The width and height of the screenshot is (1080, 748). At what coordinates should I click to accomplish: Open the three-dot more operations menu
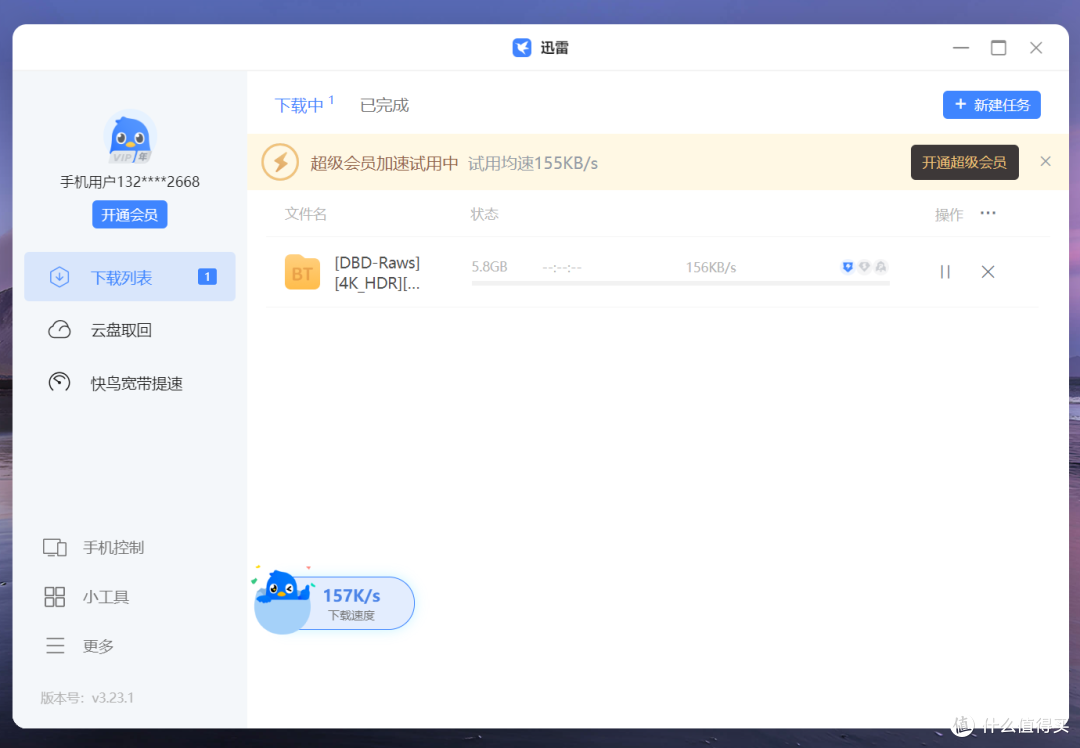(988, 213)
